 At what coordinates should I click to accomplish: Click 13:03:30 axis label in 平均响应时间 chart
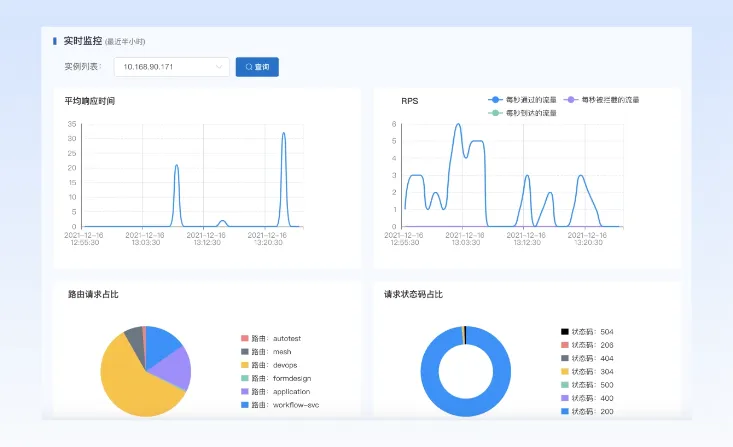[145, 243]
